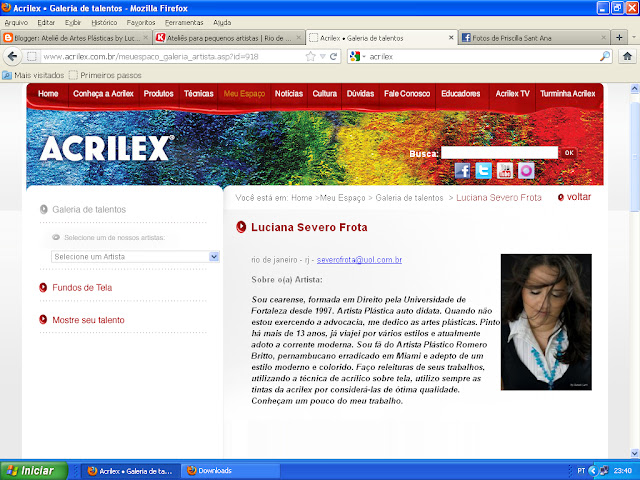Click the ACRILEX logo
The height and width of the screenshot is (480, 640).
[107, 148]
